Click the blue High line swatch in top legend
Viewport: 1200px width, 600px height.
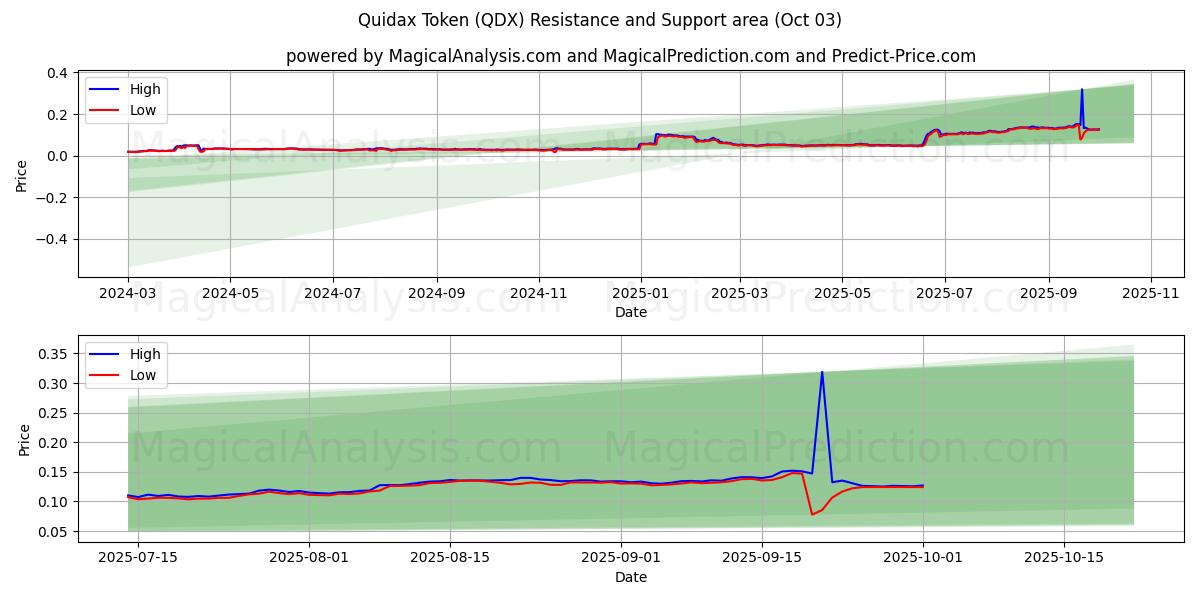click(105, 89)
